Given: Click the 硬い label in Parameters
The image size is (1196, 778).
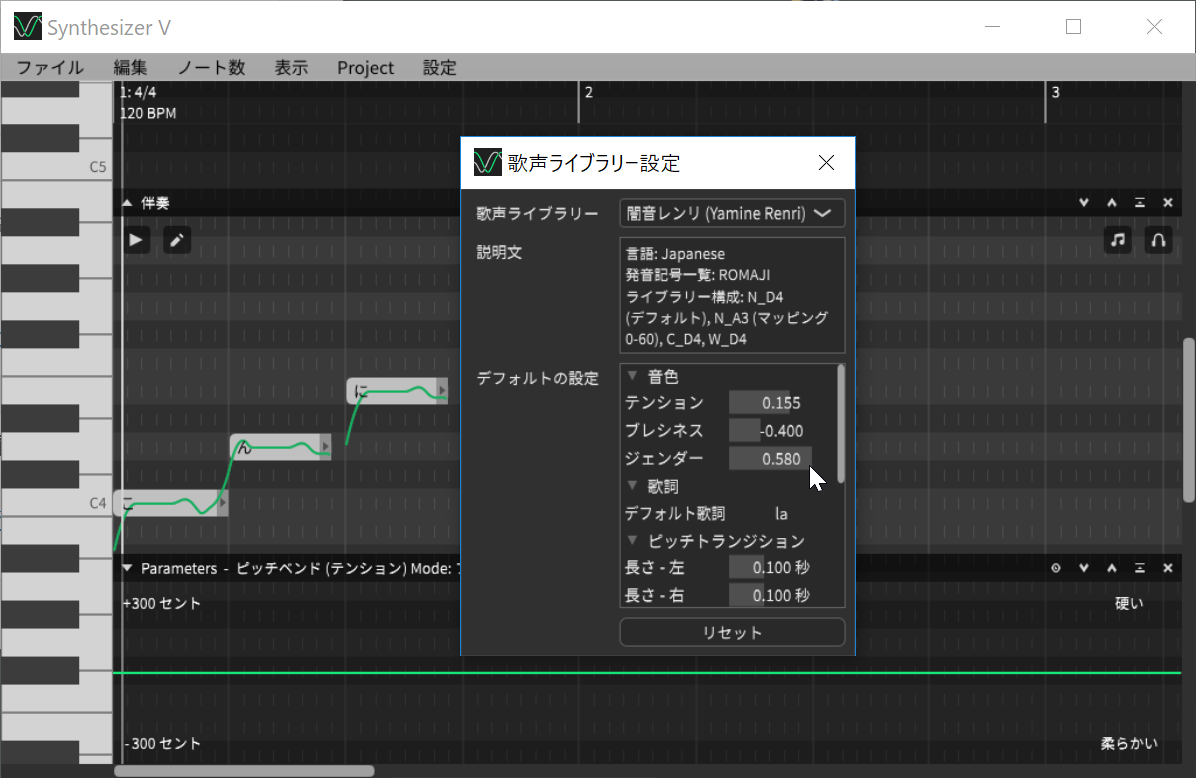Looking at the screenshot, I should (x=1130, y=603).
